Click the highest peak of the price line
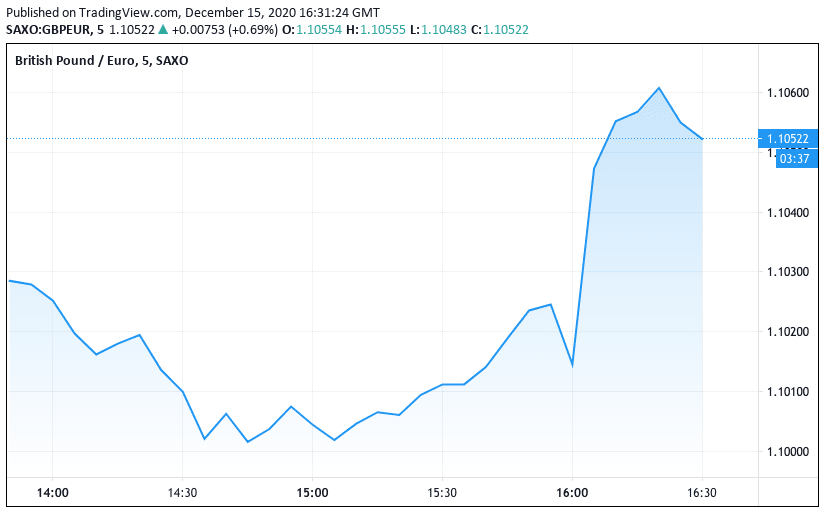Viewport: 825px width, 513px height. click(x=659, y=88)
